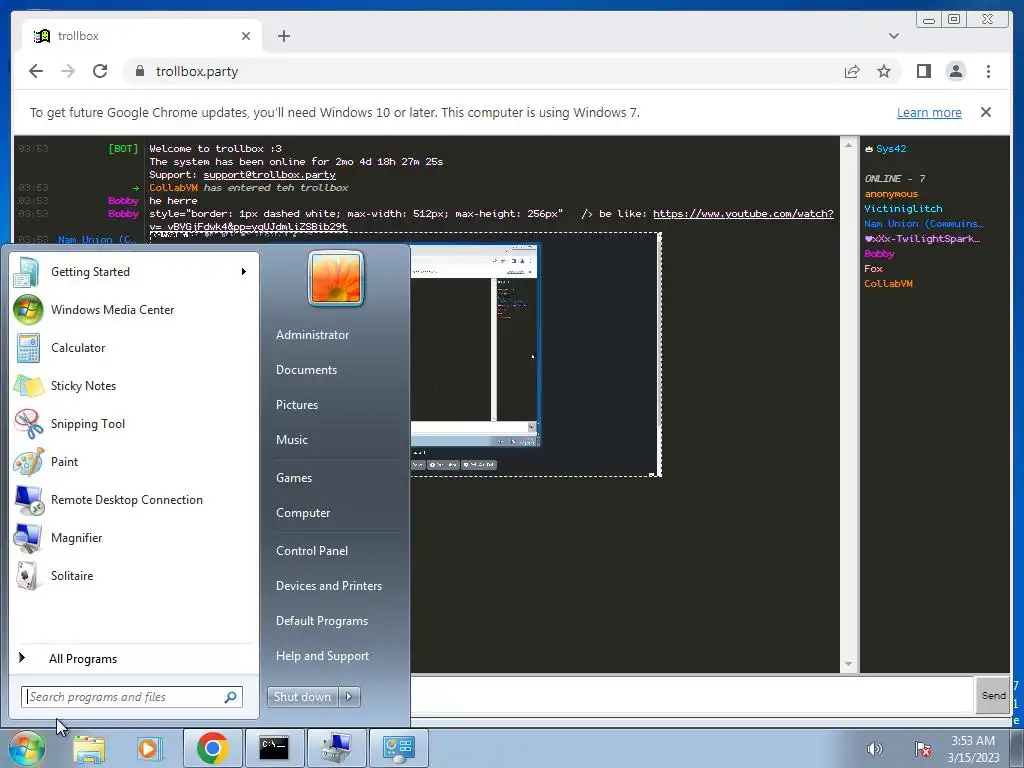This screenshot has width=1024, height=768.
Task: Open the Chrome profile icon
Action: coord(955,71)
